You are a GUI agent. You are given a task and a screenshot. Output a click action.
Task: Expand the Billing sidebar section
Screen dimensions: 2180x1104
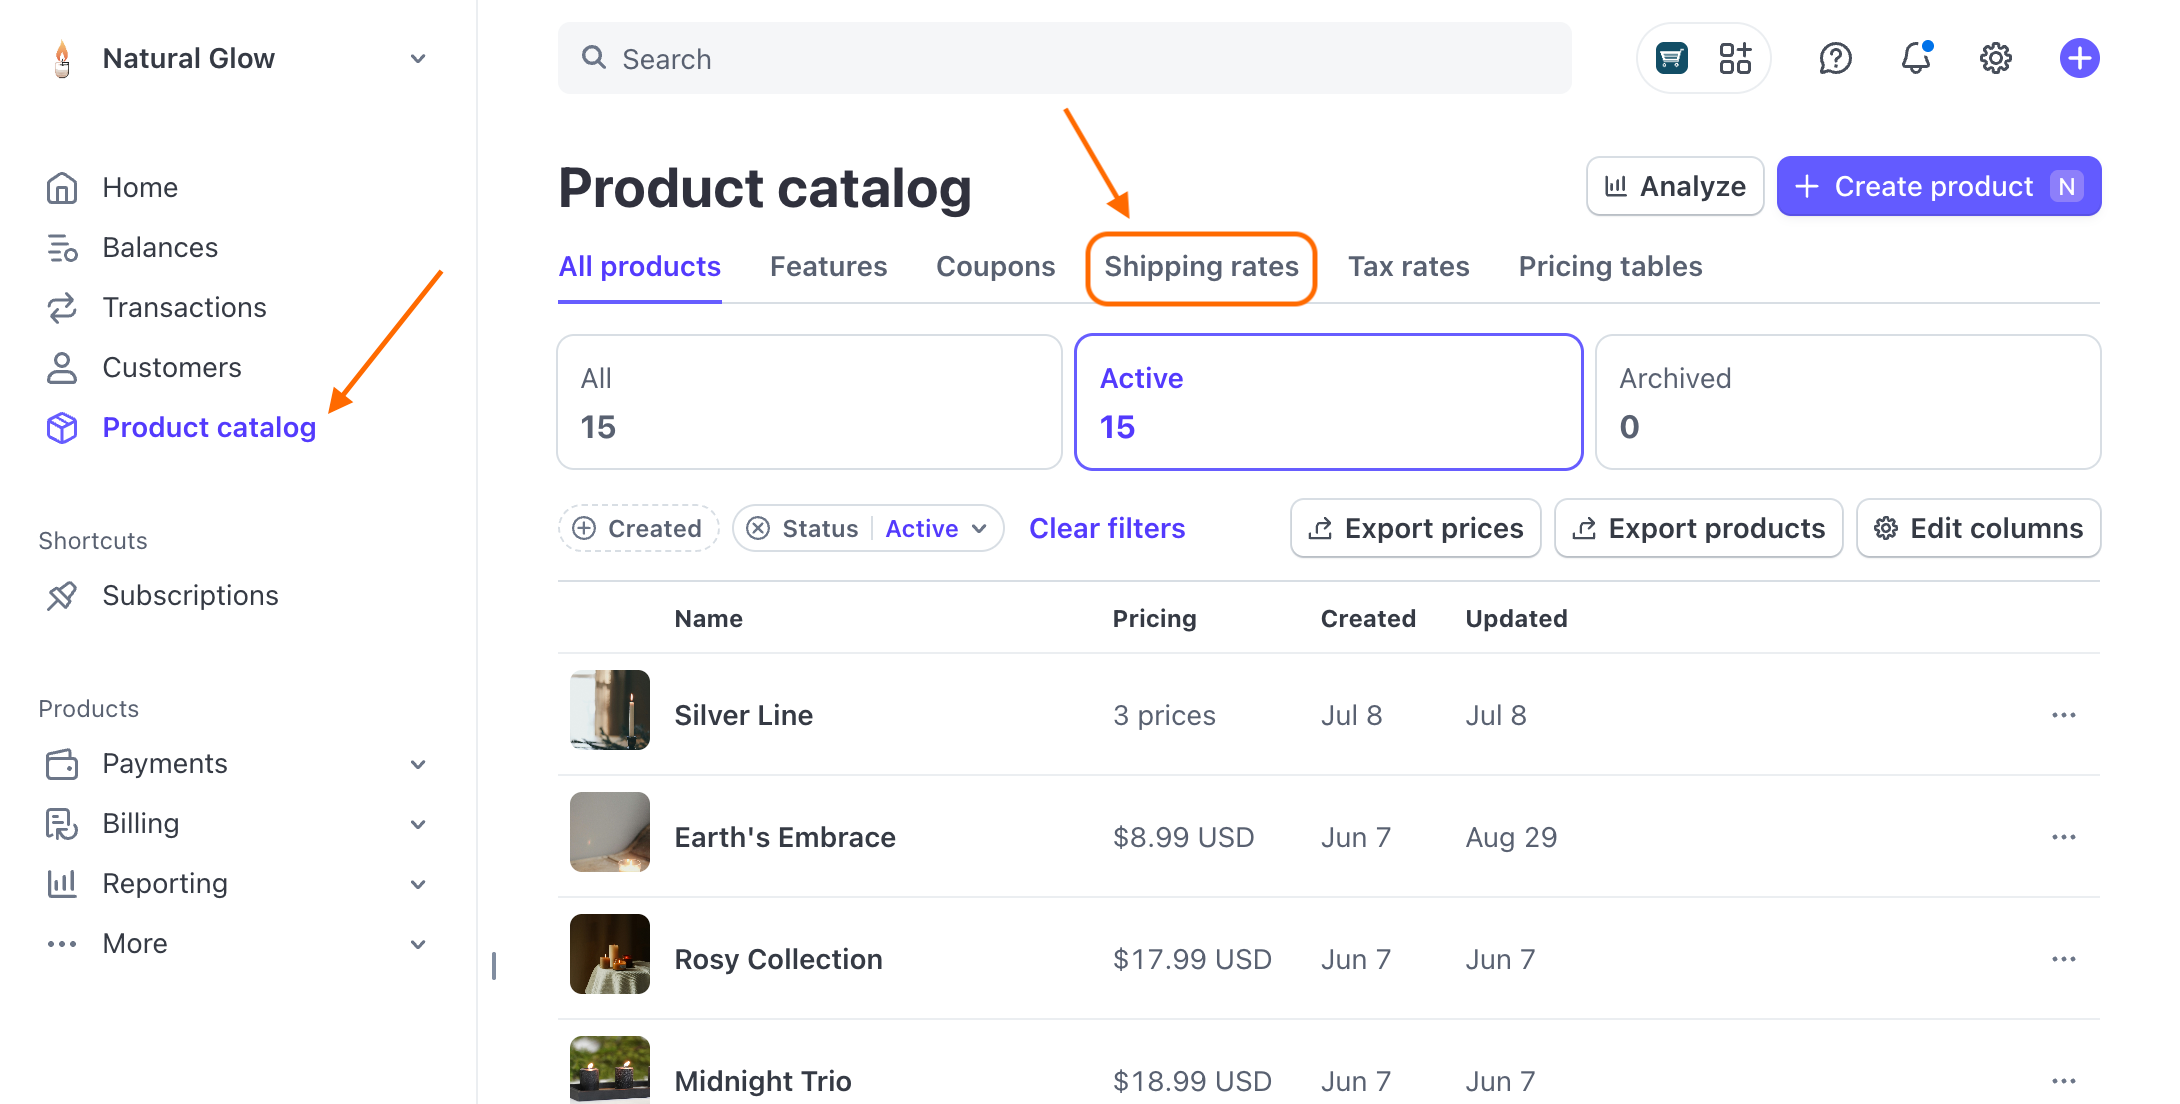[x=141, y=823]
